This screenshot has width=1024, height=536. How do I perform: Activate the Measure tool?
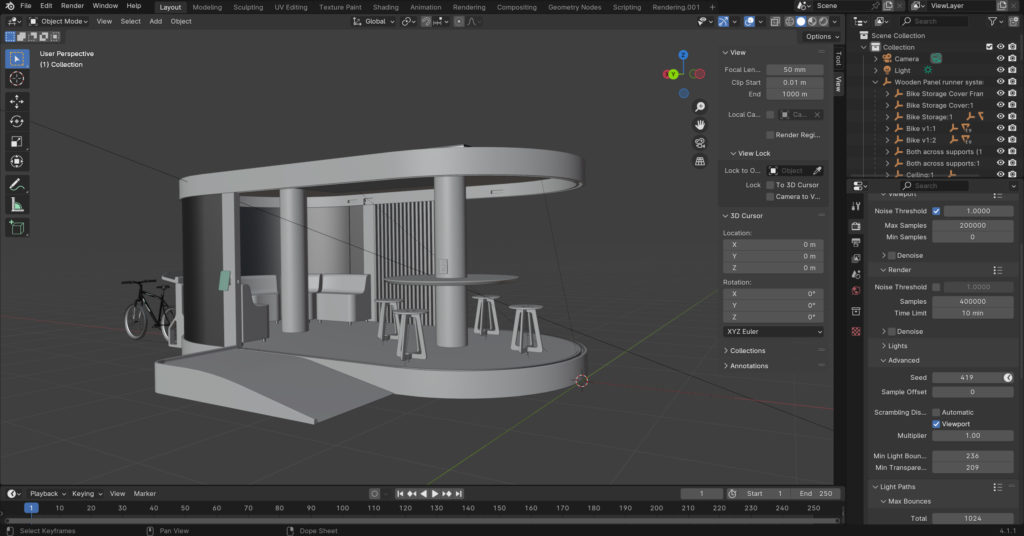(17, 205)
